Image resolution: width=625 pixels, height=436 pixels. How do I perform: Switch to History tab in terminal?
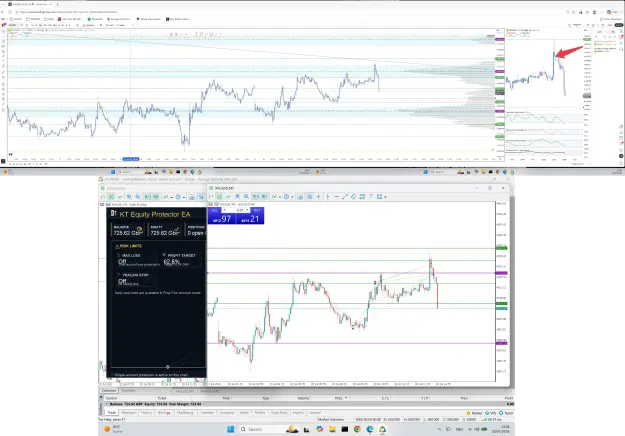click(x=147, y=412)
